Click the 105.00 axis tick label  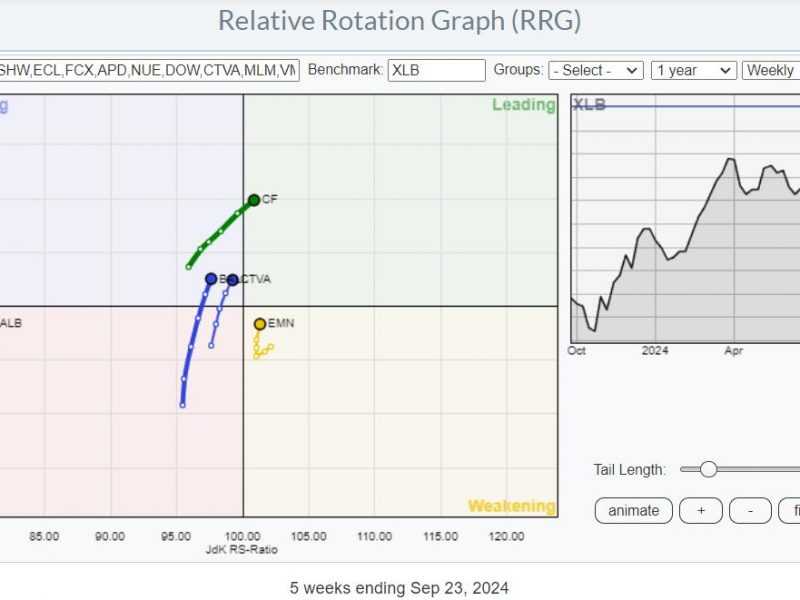(x=308, y=536)
